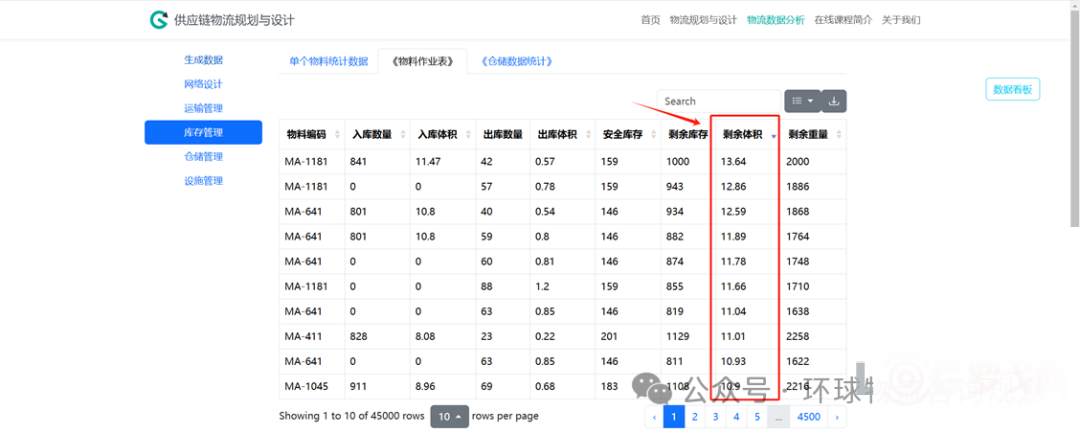Go to page 5
Screen dimensions: 1080x433
[757, 416]
